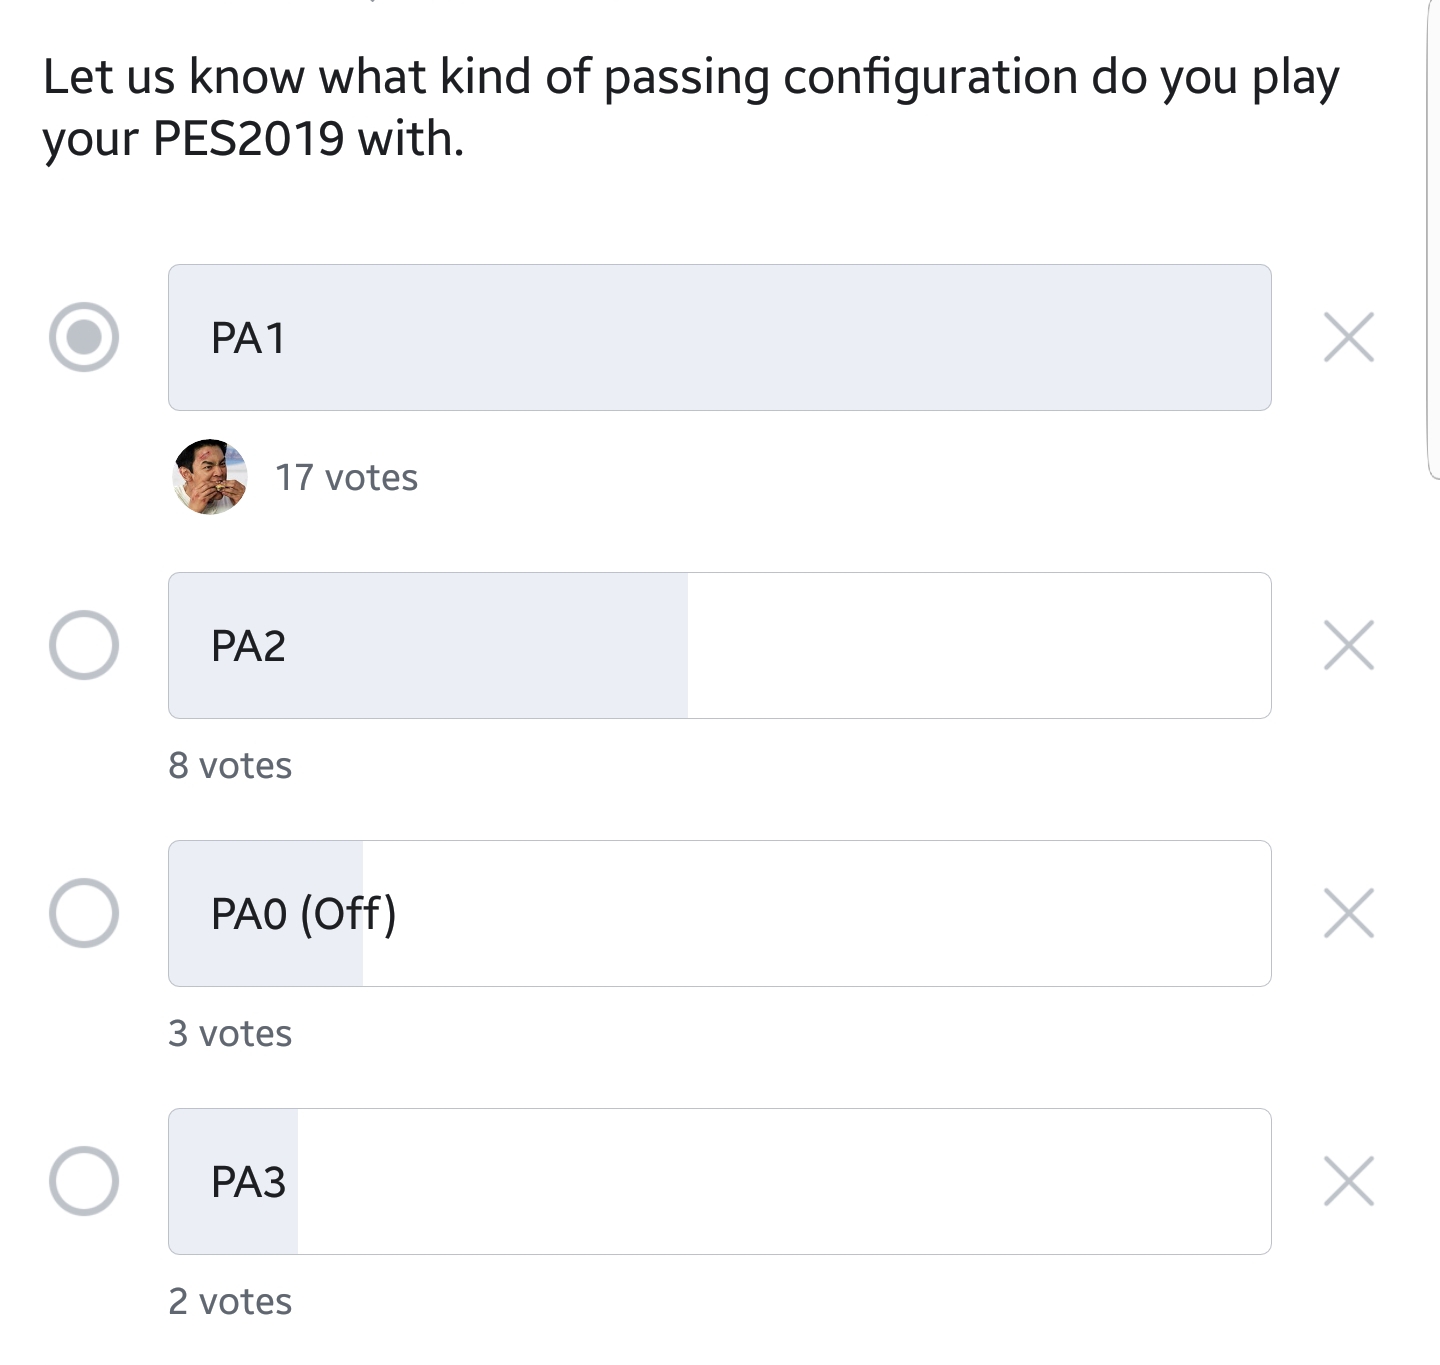This screenshot has height=1365, width=1440.
Task: Delete the PA3 poll option
Action: click(1348, 1181)
